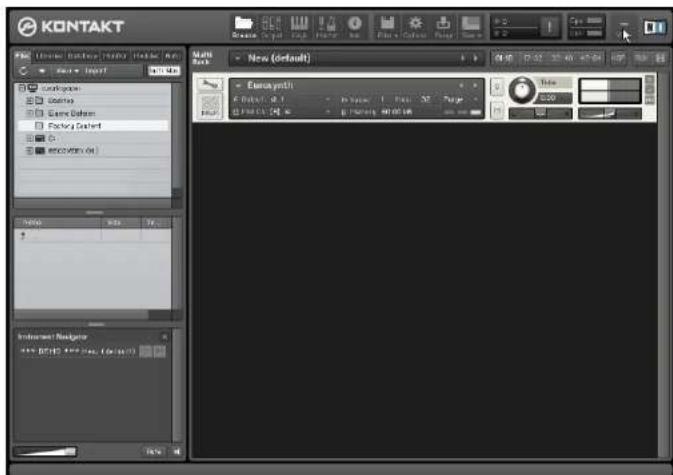Mute the Eurosynth instrument
The height and width of the screenshot is (475, 673).
497,111
